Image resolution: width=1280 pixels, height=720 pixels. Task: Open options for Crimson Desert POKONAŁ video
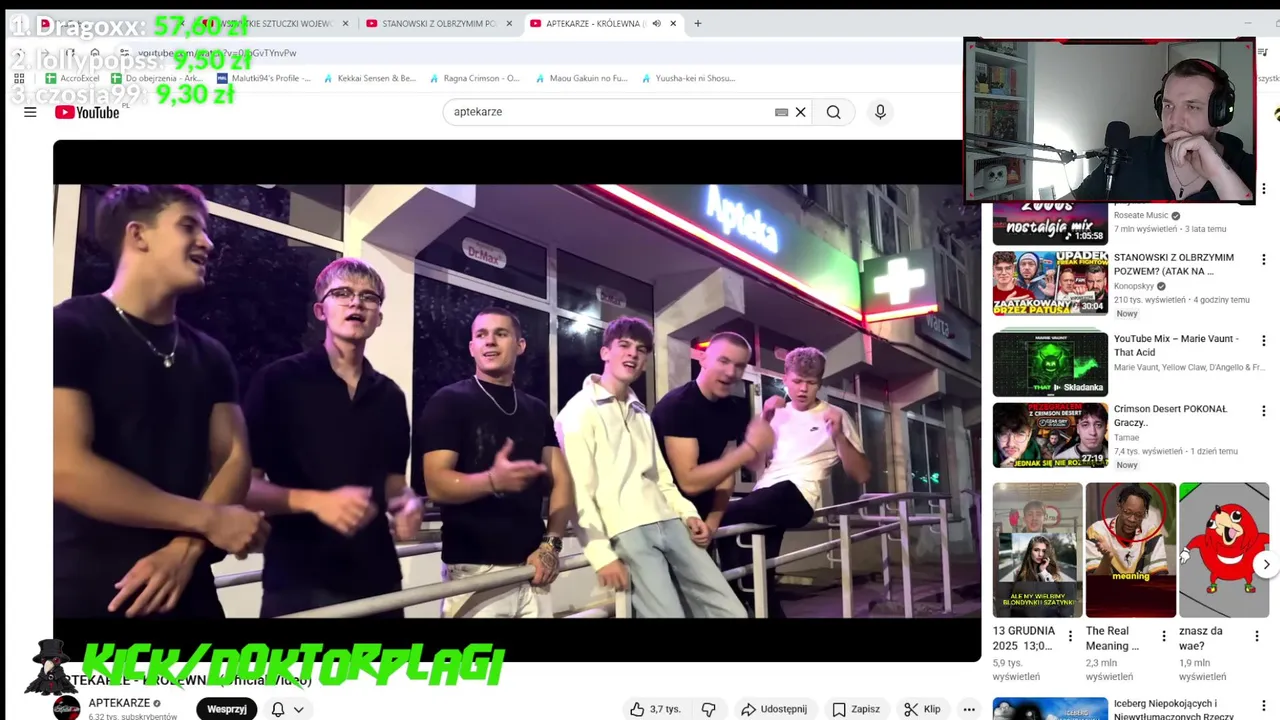coord(1264,410)
